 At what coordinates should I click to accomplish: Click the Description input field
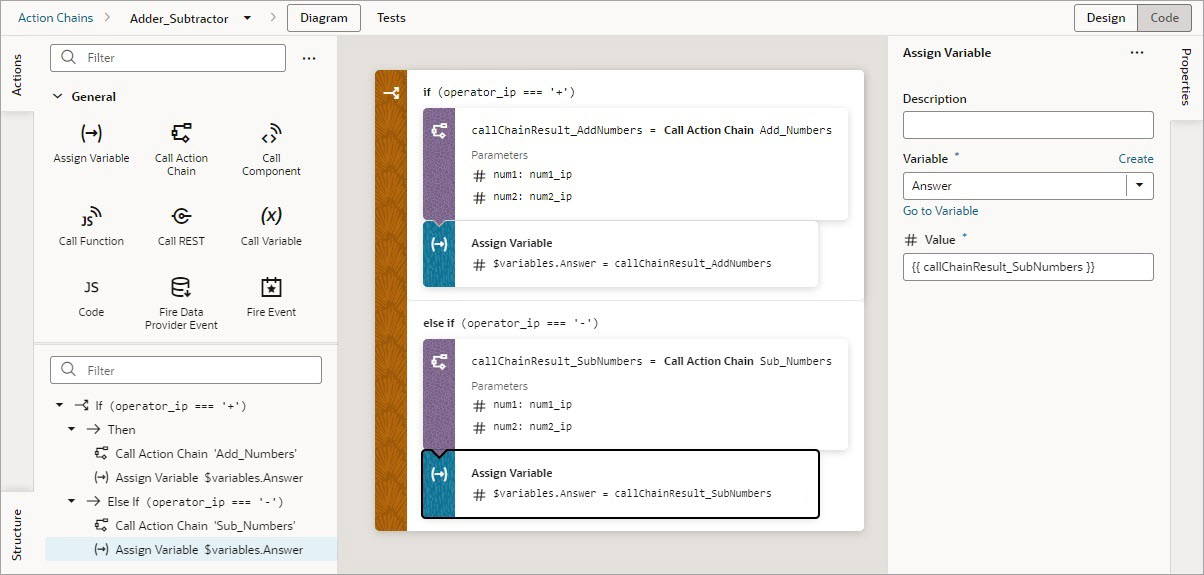(1028, 125)
